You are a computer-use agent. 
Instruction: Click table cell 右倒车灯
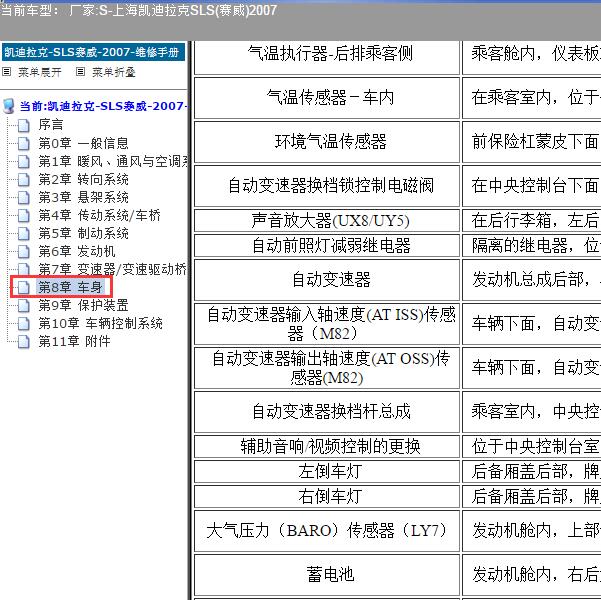pos(327,496)
